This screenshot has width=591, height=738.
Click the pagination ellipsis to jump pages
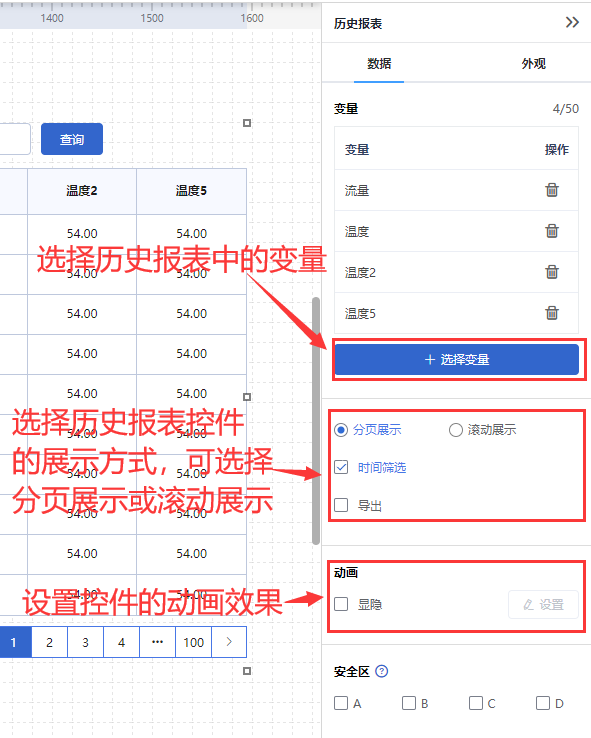pos(158,642)
